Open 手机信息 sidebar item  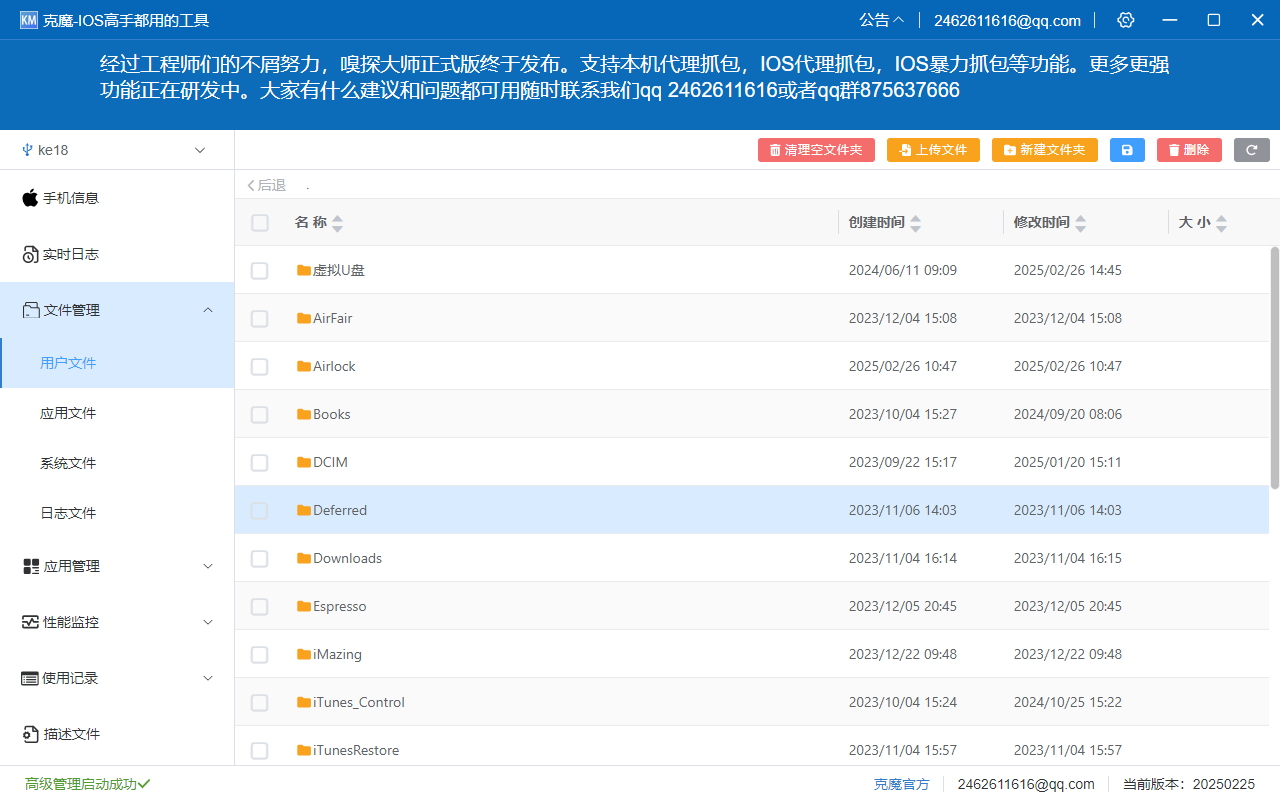click(117, 198)
